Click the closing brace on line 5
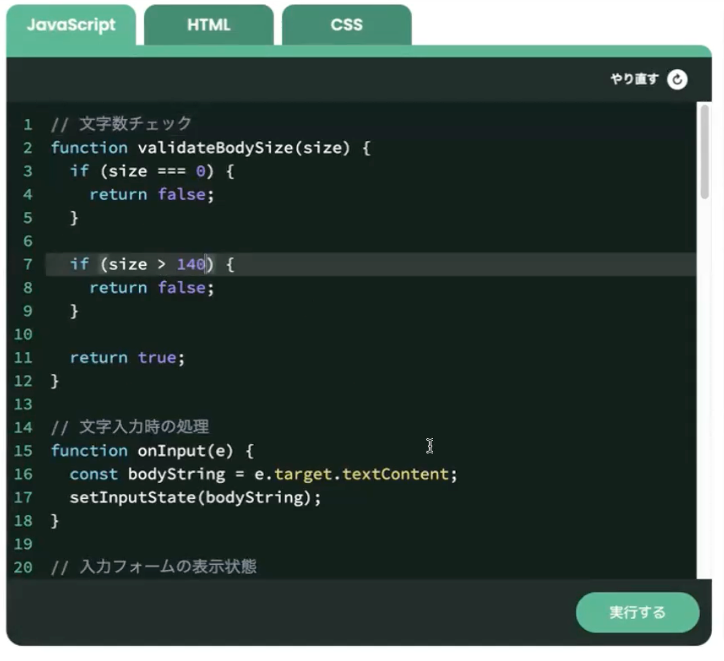This screenshot has width=724, height=661. (74, 218)
